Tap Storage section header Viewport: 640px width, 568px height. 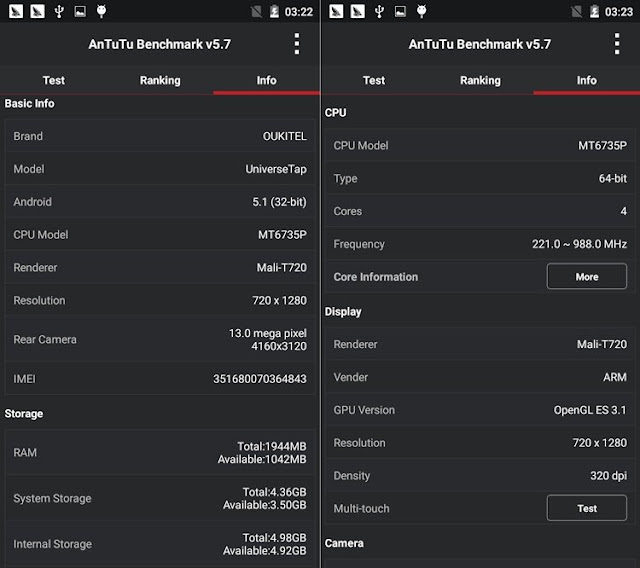point(24,414)
